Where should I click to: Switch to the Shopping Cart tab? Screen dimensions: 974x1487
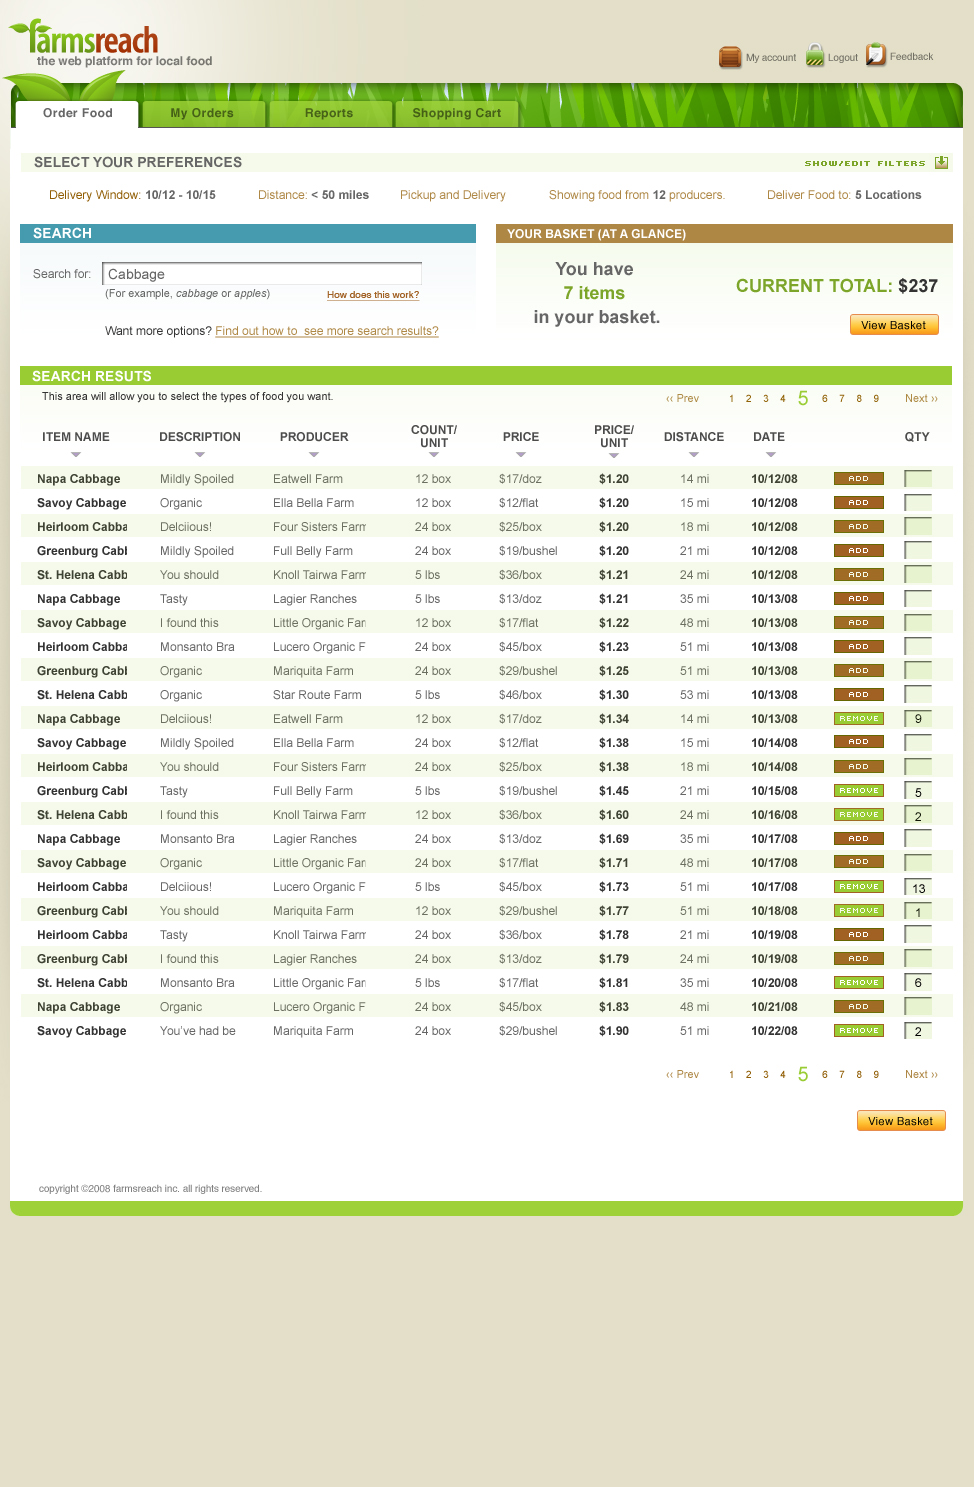[x=457, y=114]
